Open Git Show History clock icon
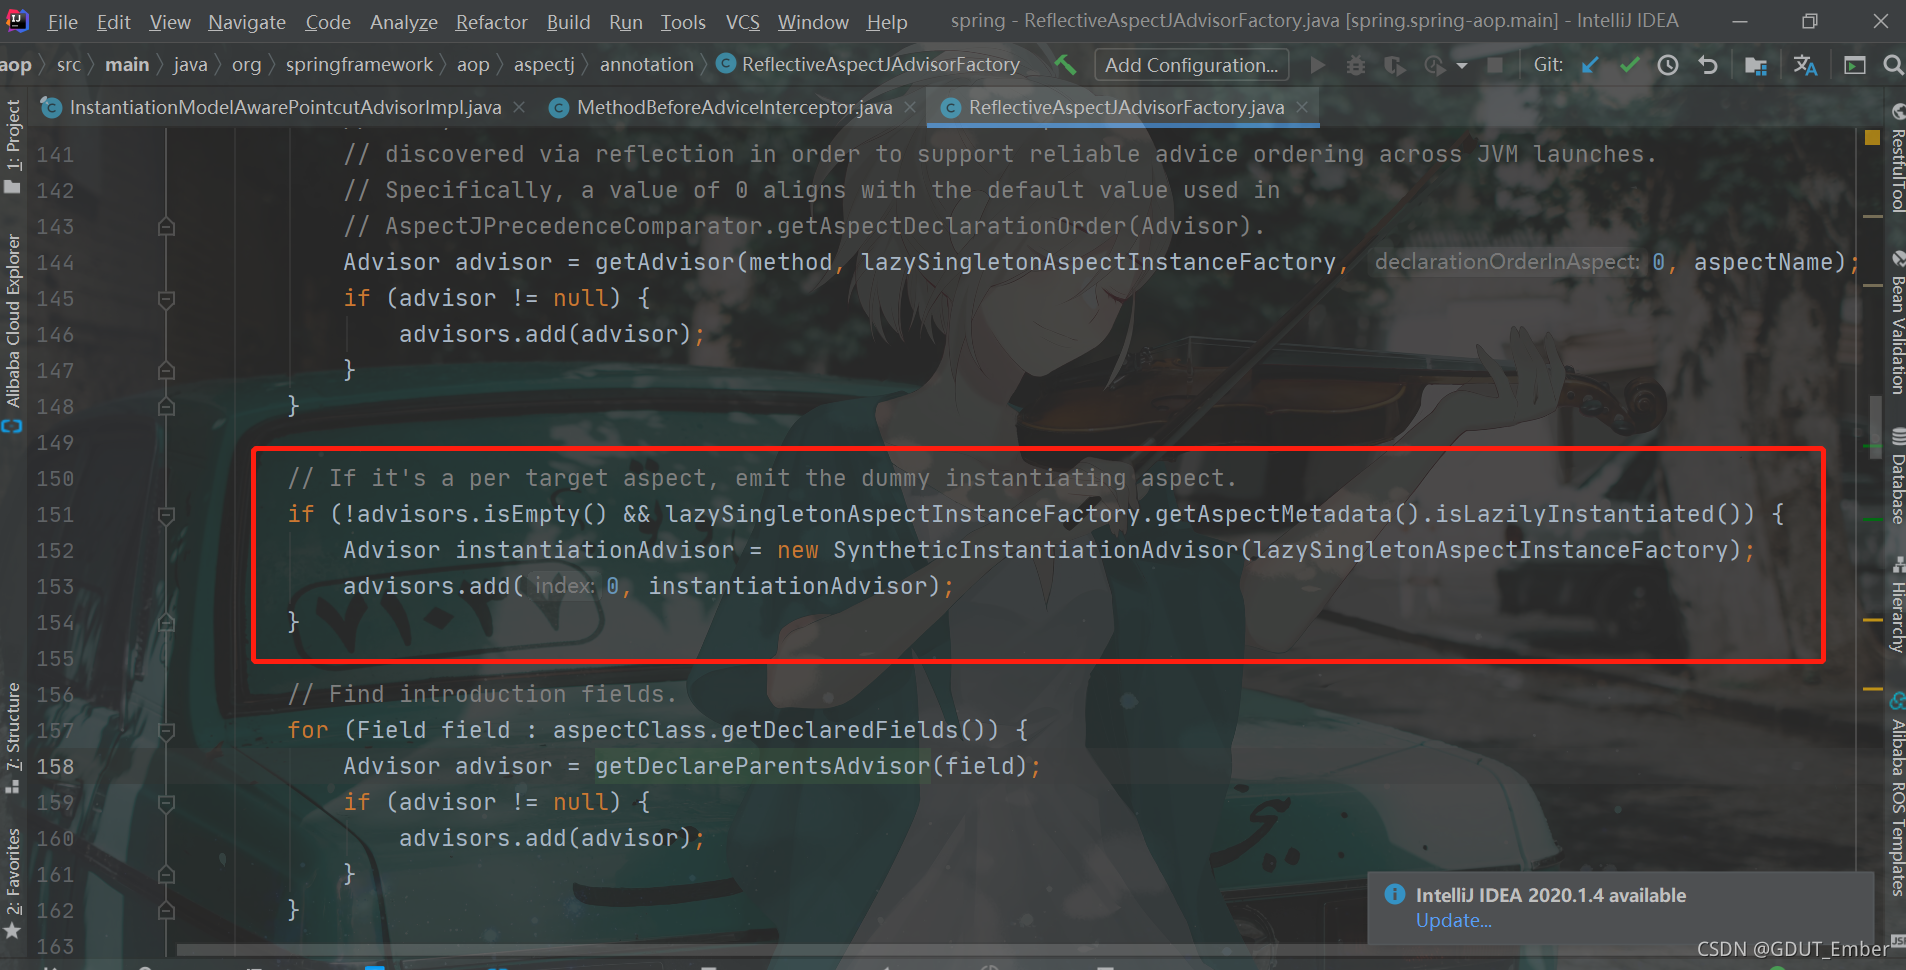This screenshot has height=970, width=1906. pyautogui.click(x=1668, y=65)
